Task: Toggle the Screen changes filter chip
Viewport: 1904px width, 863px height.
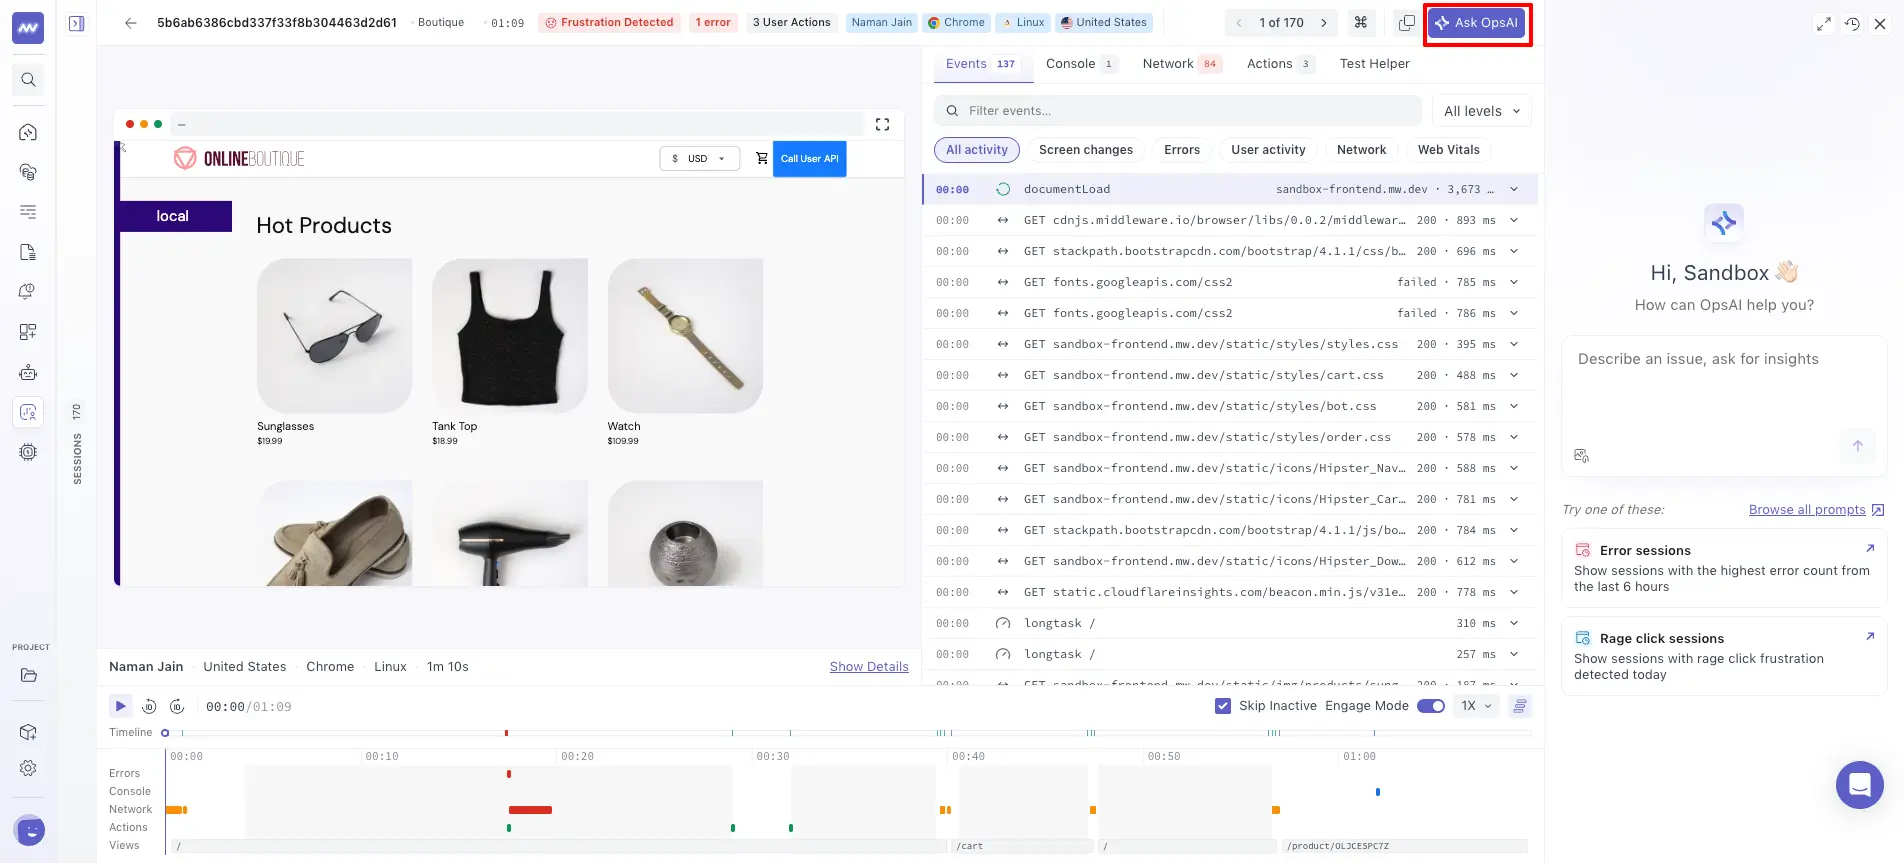Action: [x=1086, y=150]
